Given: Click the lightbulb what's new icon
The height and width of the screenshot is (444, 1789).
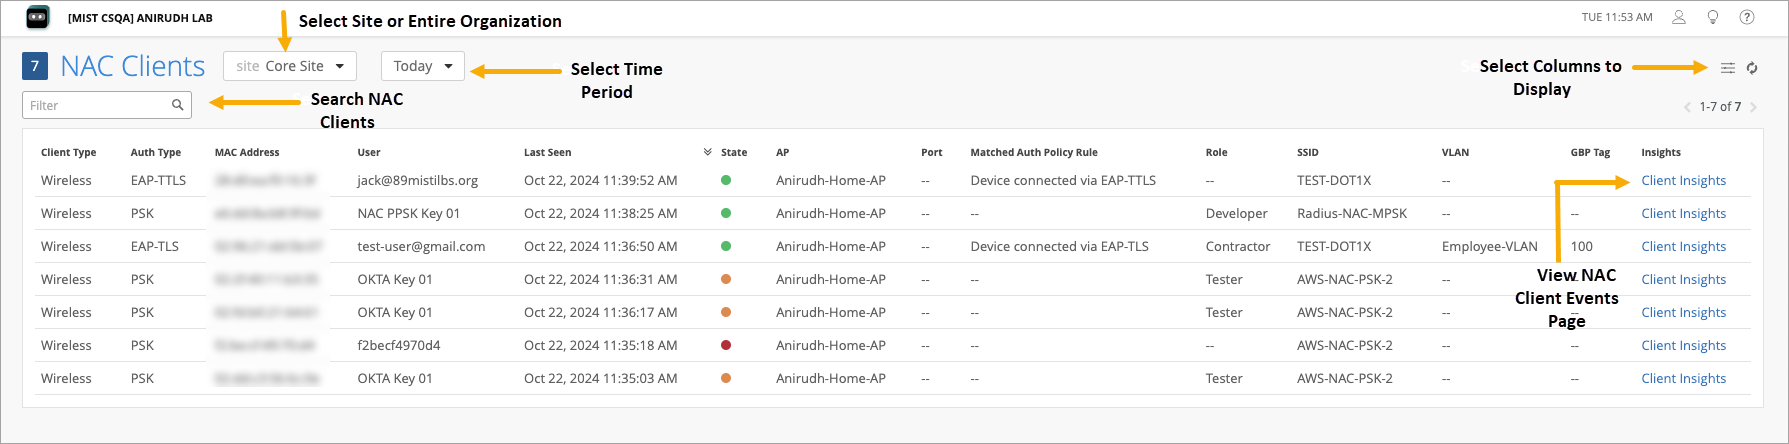Looking at the screenshot, I should click(x=1713, y=17).
